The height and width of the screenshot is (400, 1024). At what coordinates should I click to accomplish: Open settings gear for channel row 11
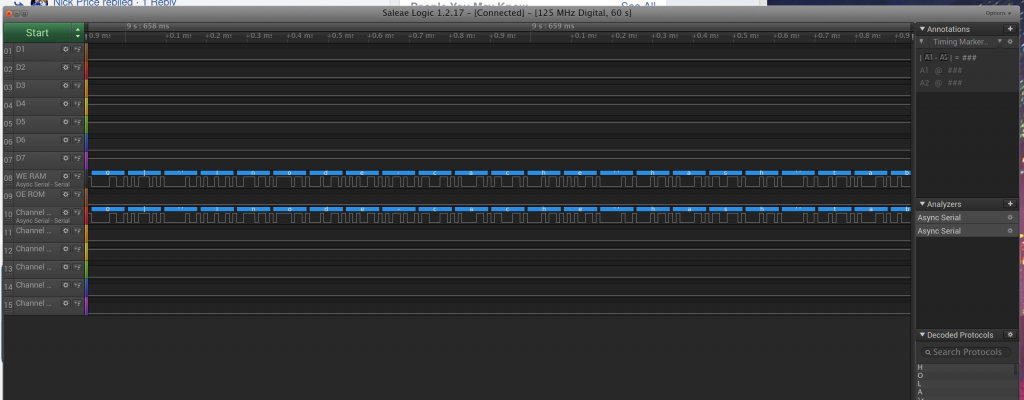(x=65, y=231)
